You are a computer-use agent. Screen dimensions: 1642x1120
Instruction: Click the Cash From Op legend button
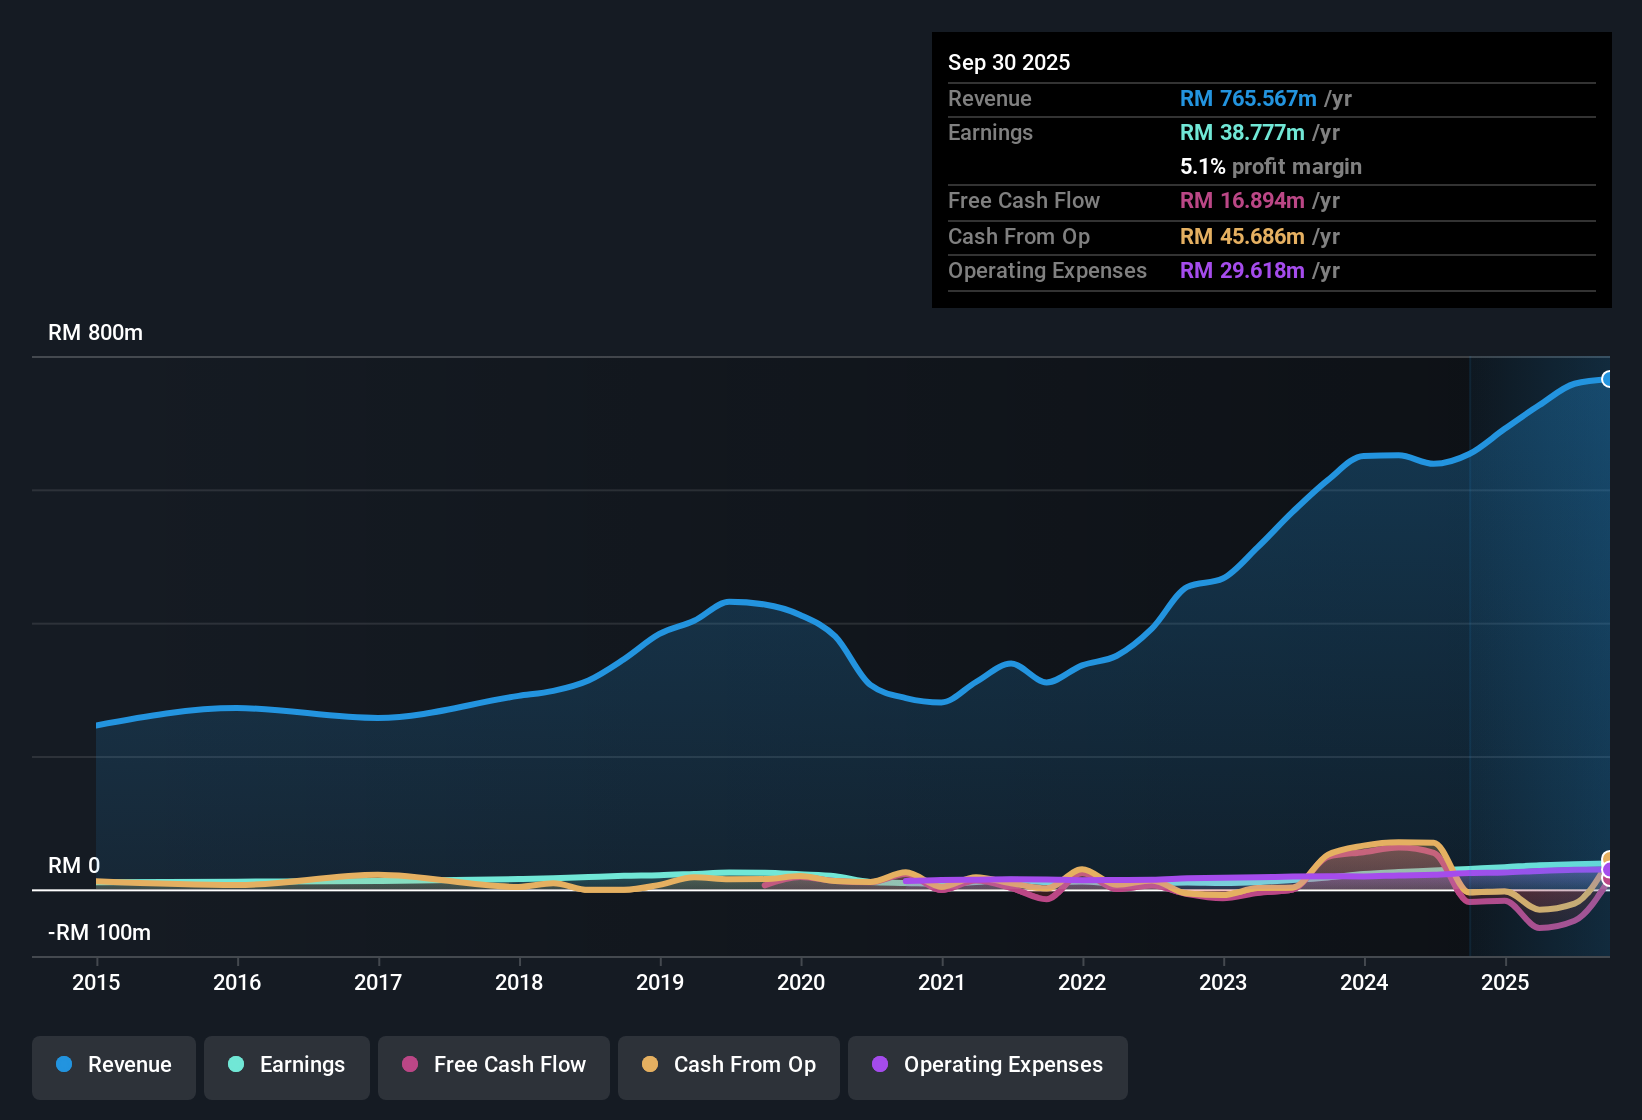tap(728, 1066)
